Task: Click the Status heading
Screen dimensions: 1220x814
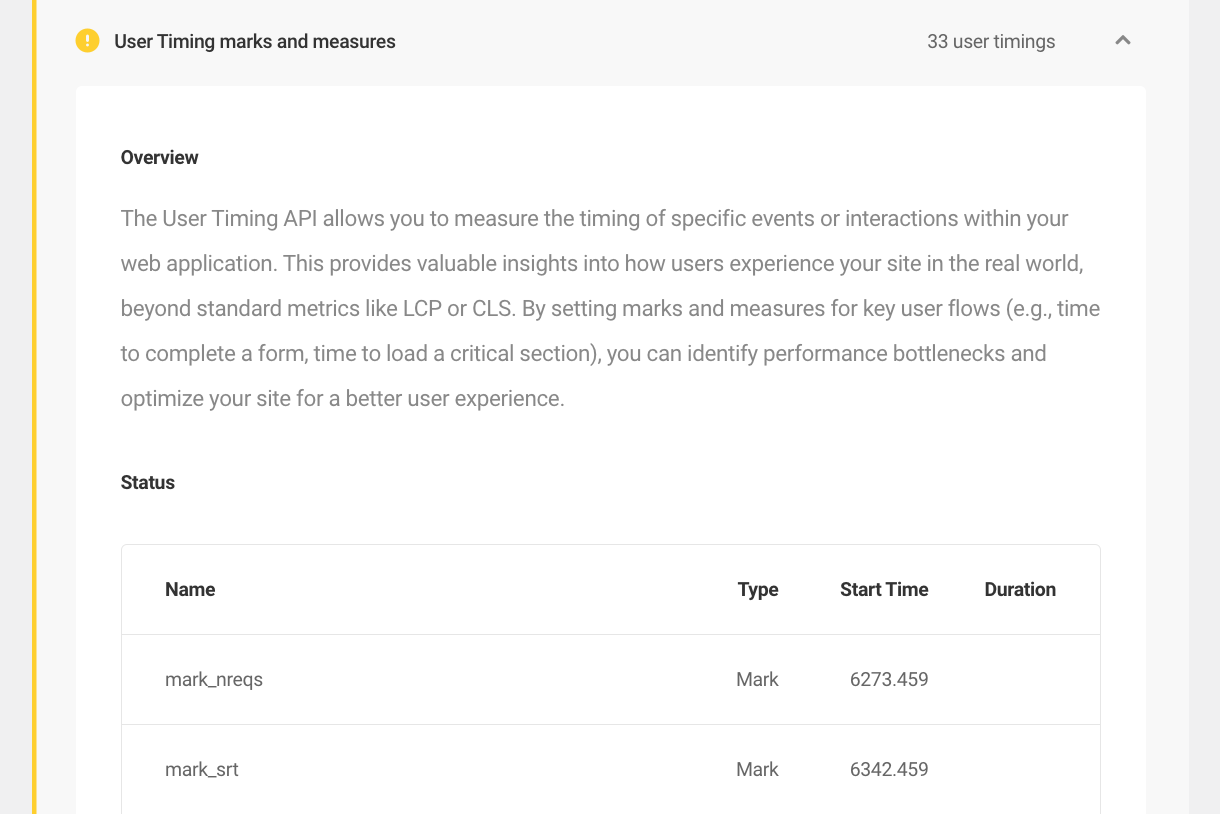Action: (x=148, y=482)
